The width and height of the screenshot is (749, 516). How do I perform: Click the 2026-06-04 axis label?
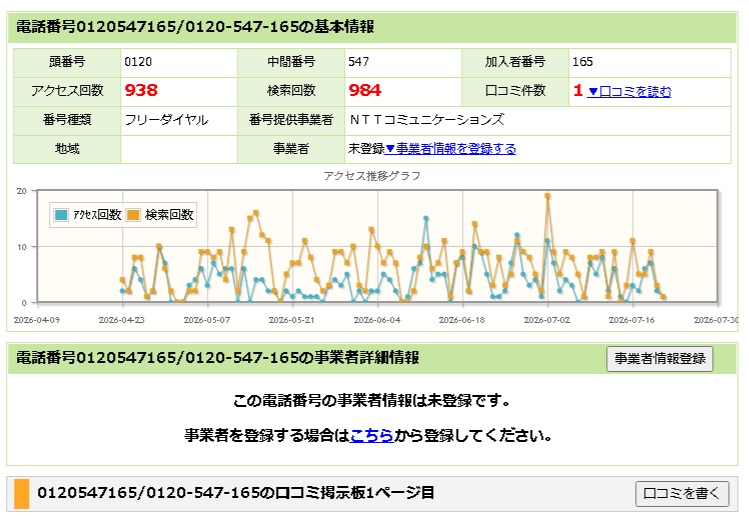pos(377,320)
